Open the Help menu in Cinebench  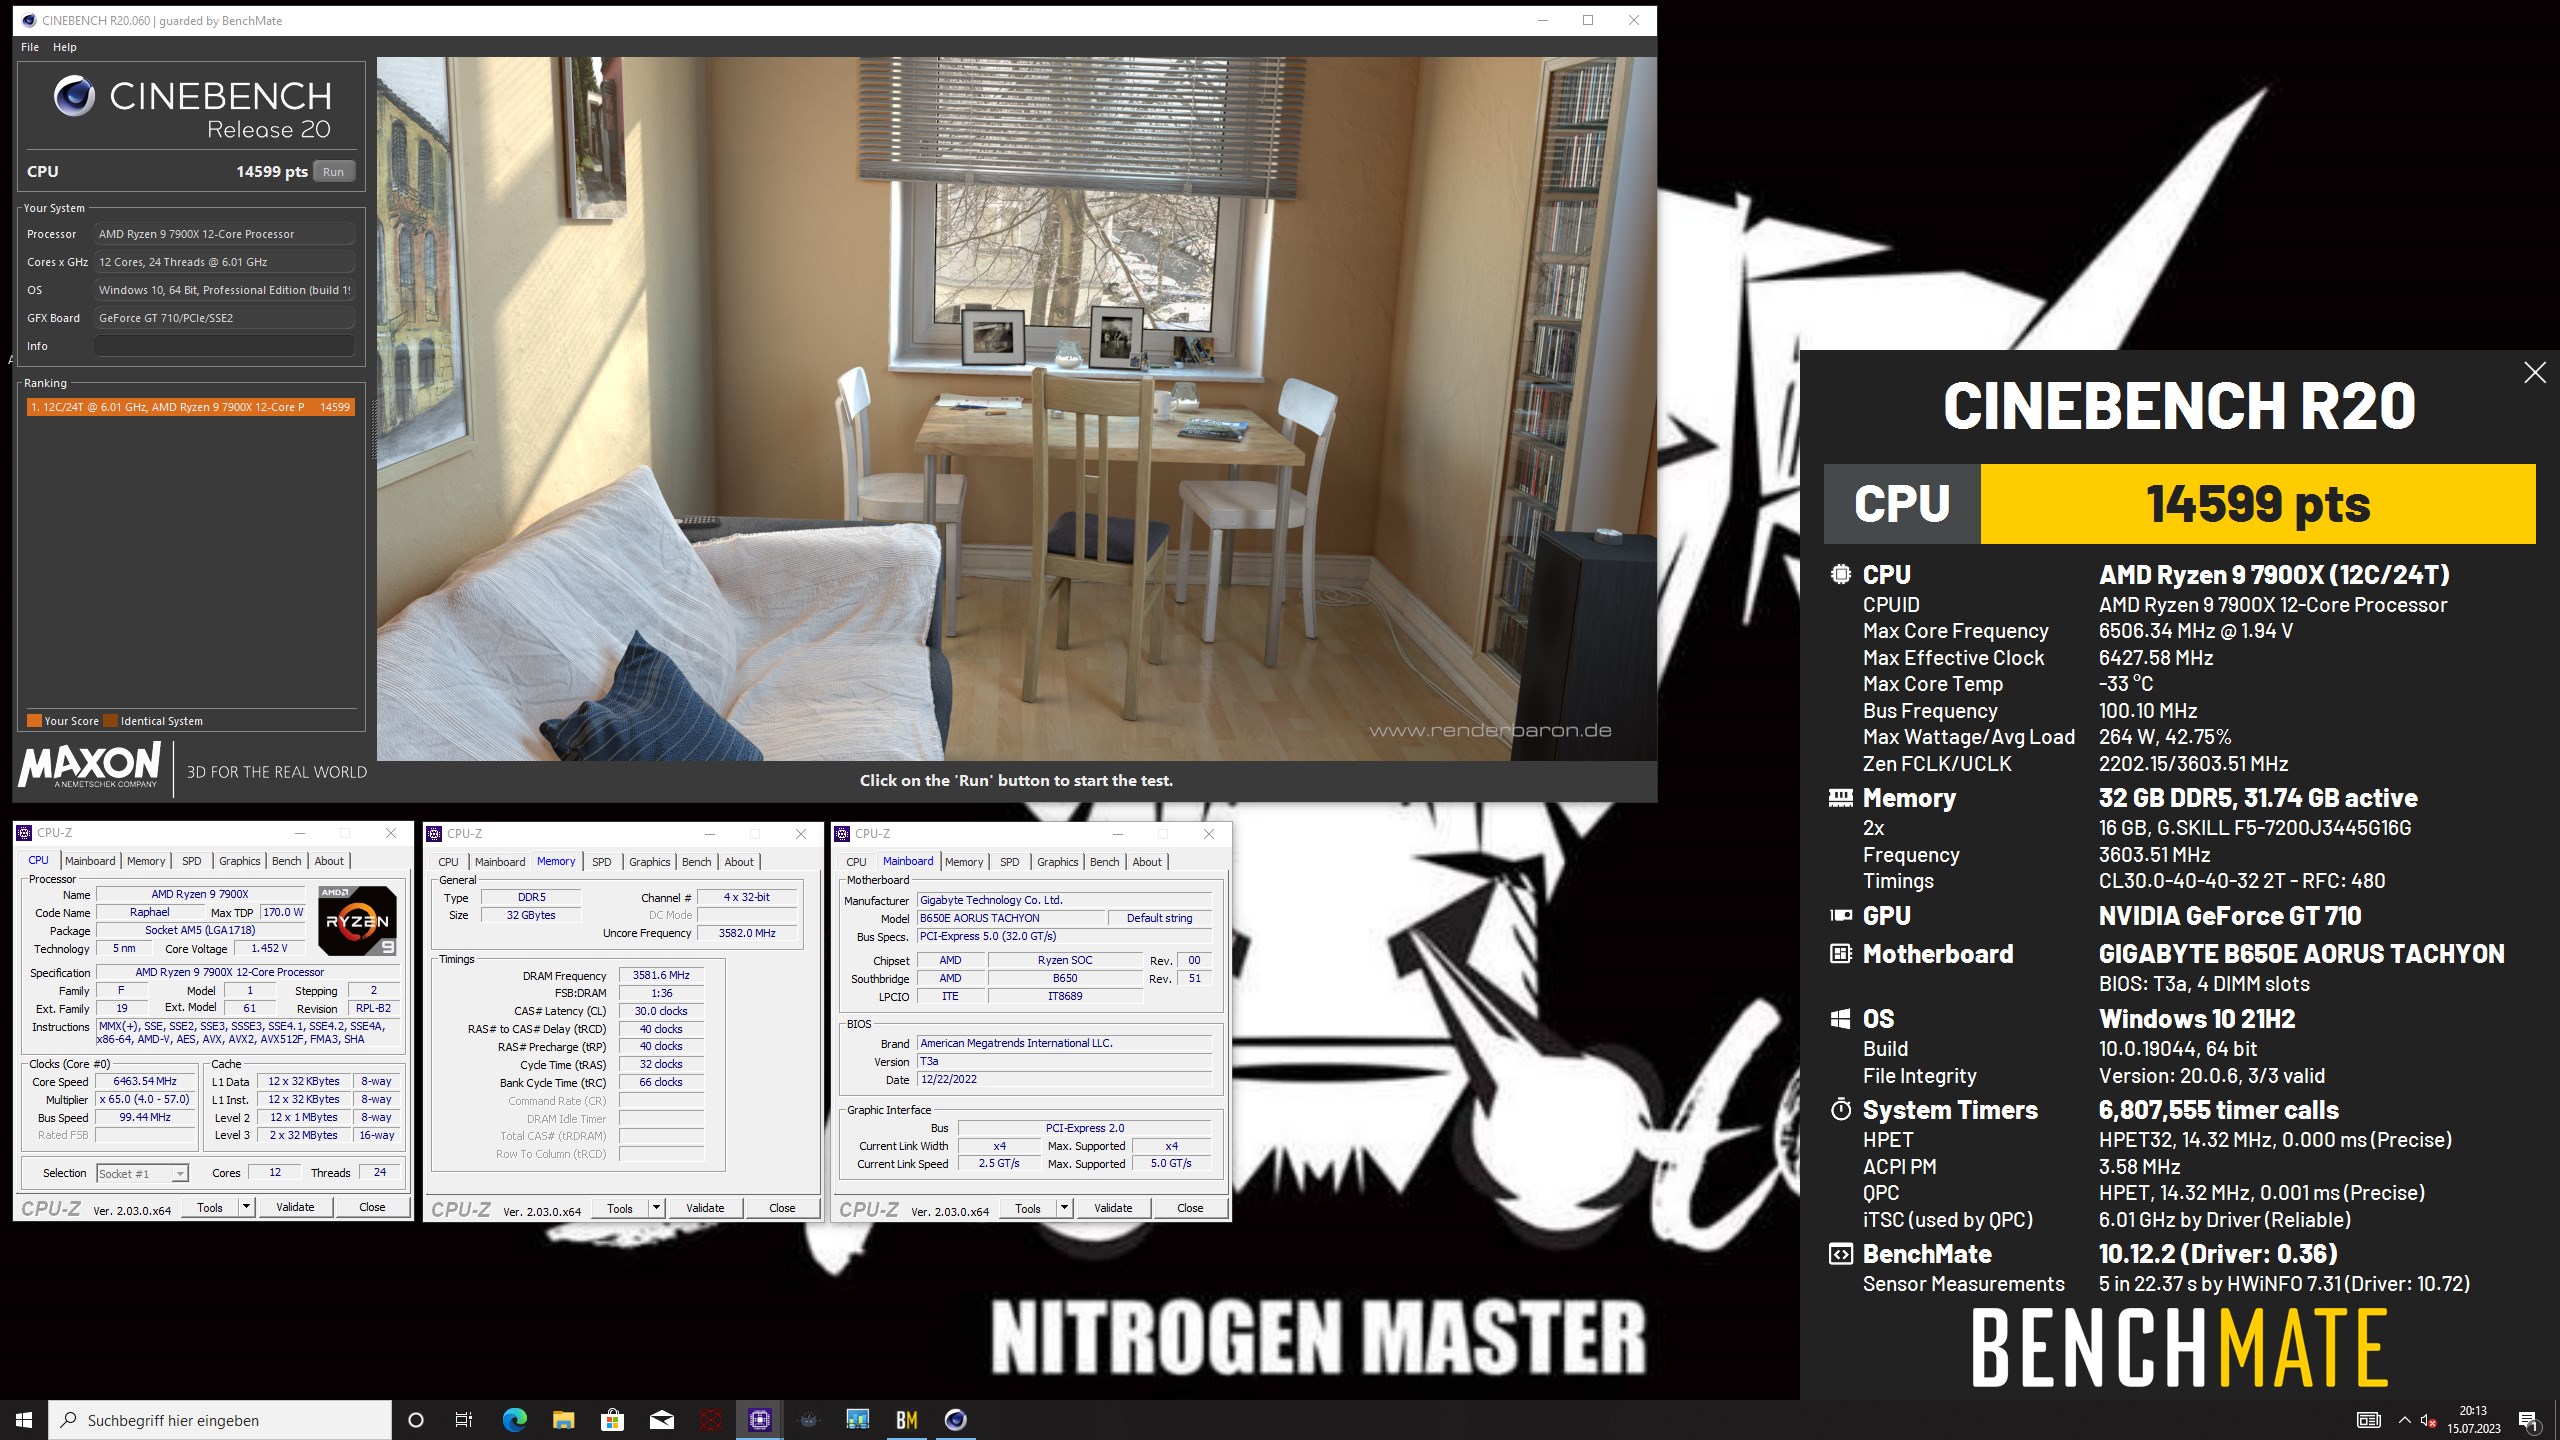pyautogui.click(x=65, y=47)
